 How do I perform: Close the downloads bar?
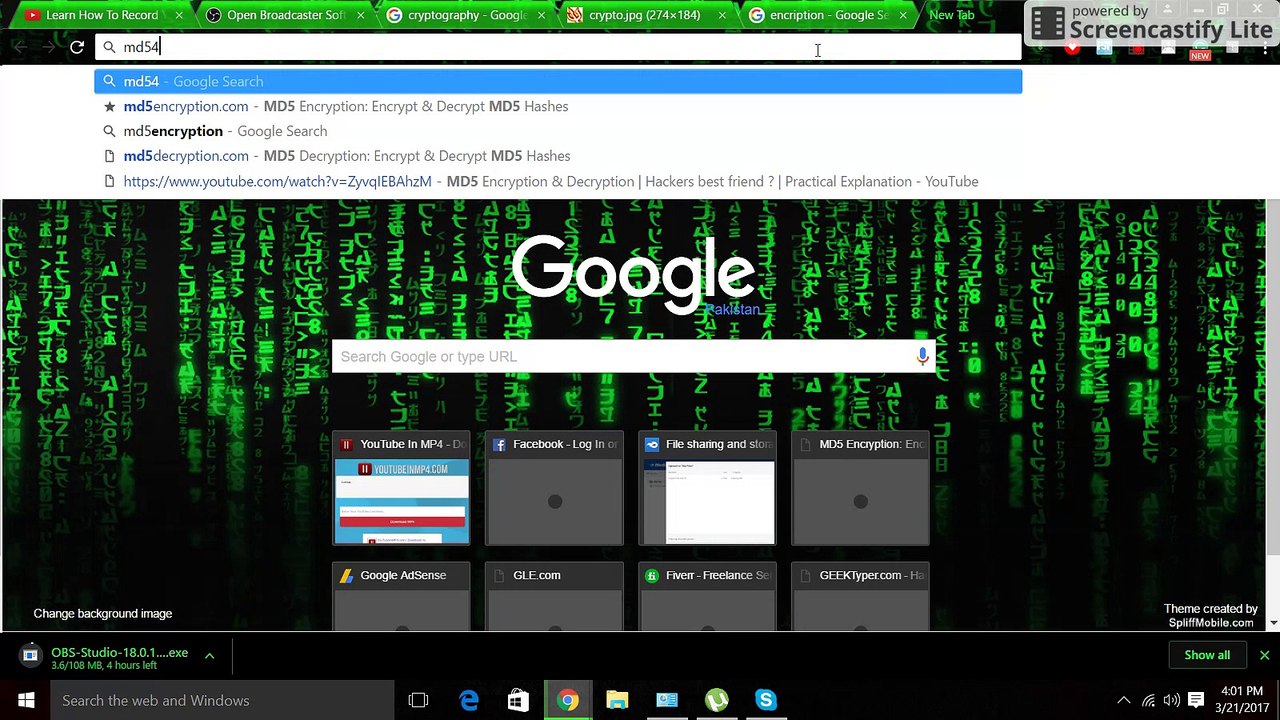1264,655
